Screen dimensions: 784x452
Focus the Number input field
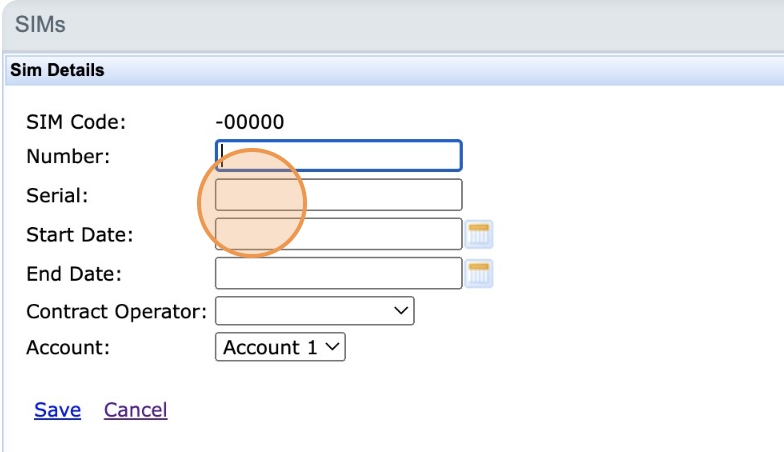(338, 156)
